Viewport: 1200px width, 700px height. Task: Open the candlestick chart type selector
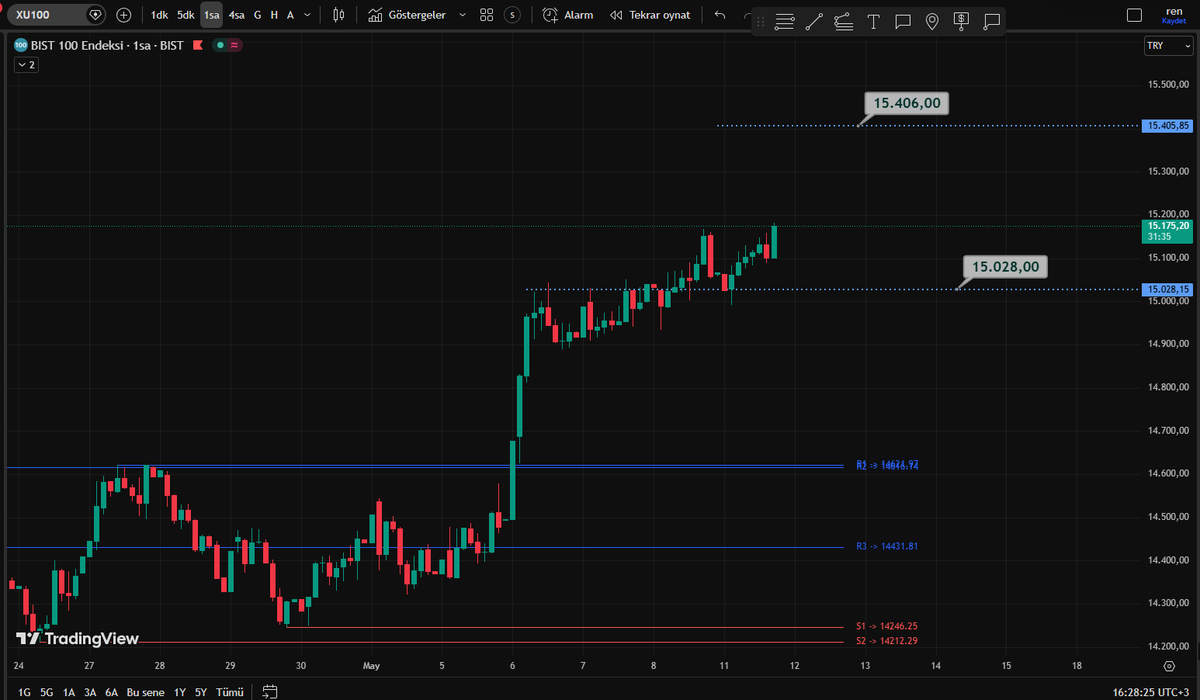[339, 15]
